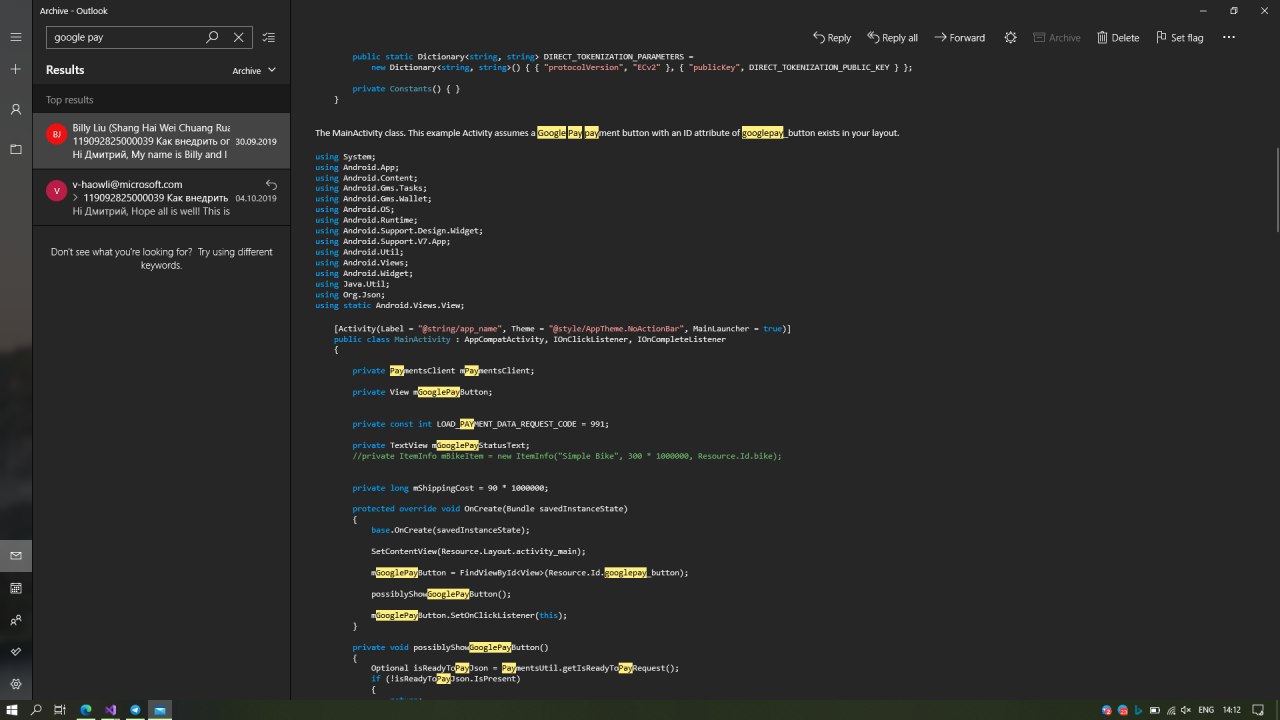Open Windows taskbar search

36,710
